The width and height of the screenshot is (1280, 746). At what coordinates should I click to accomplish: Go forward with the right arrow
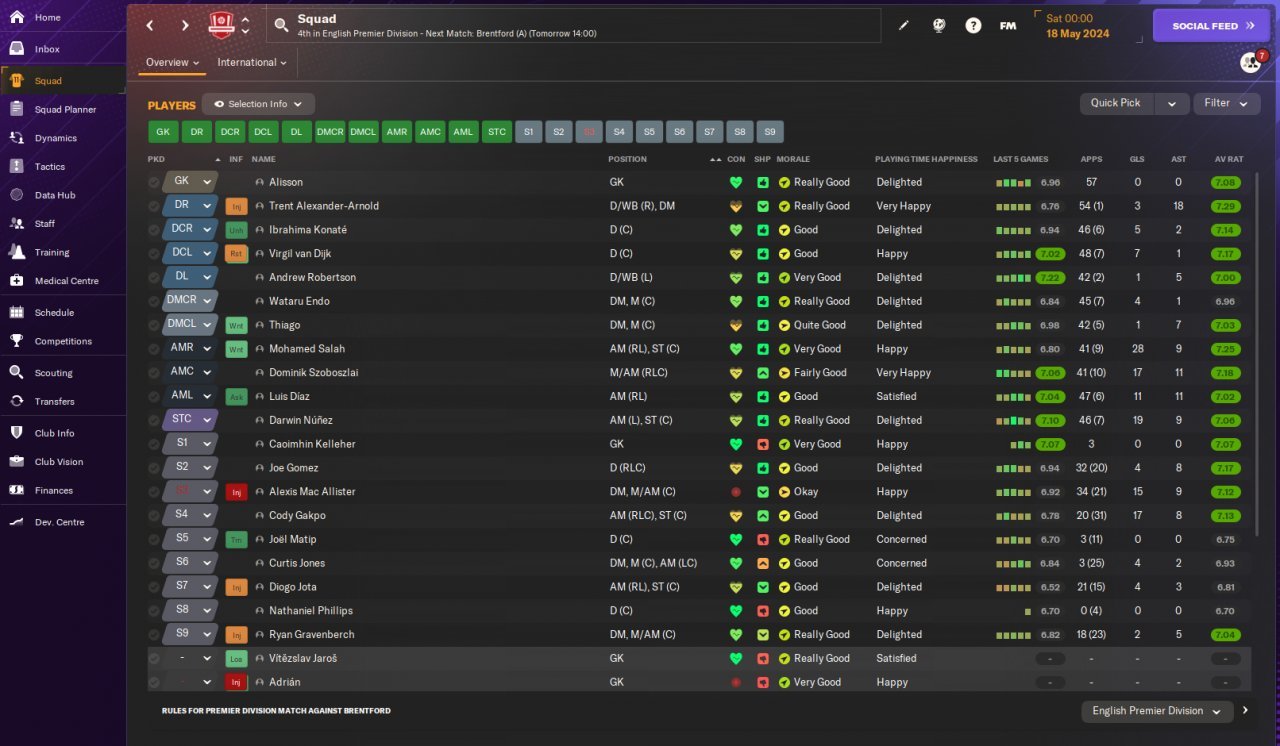click(185, 26)
